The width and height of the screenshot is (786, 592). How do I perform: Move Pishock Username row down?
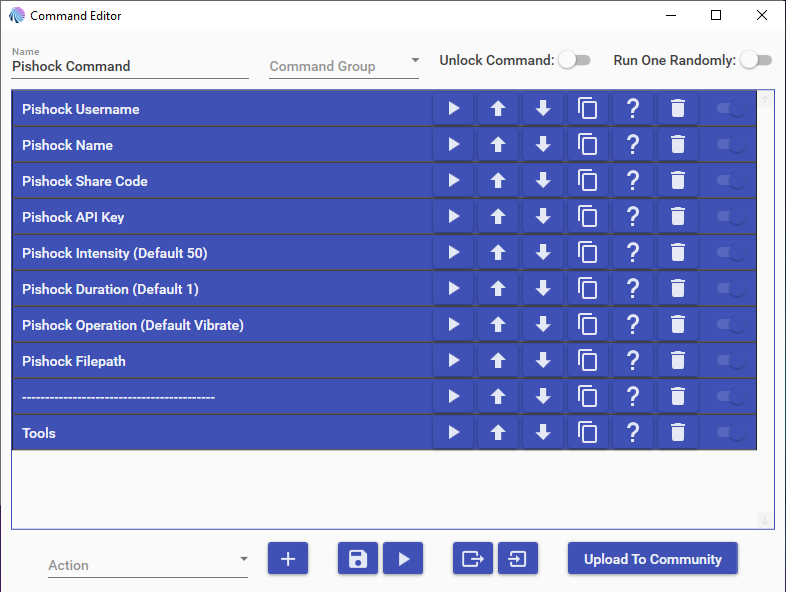(543, 108)
